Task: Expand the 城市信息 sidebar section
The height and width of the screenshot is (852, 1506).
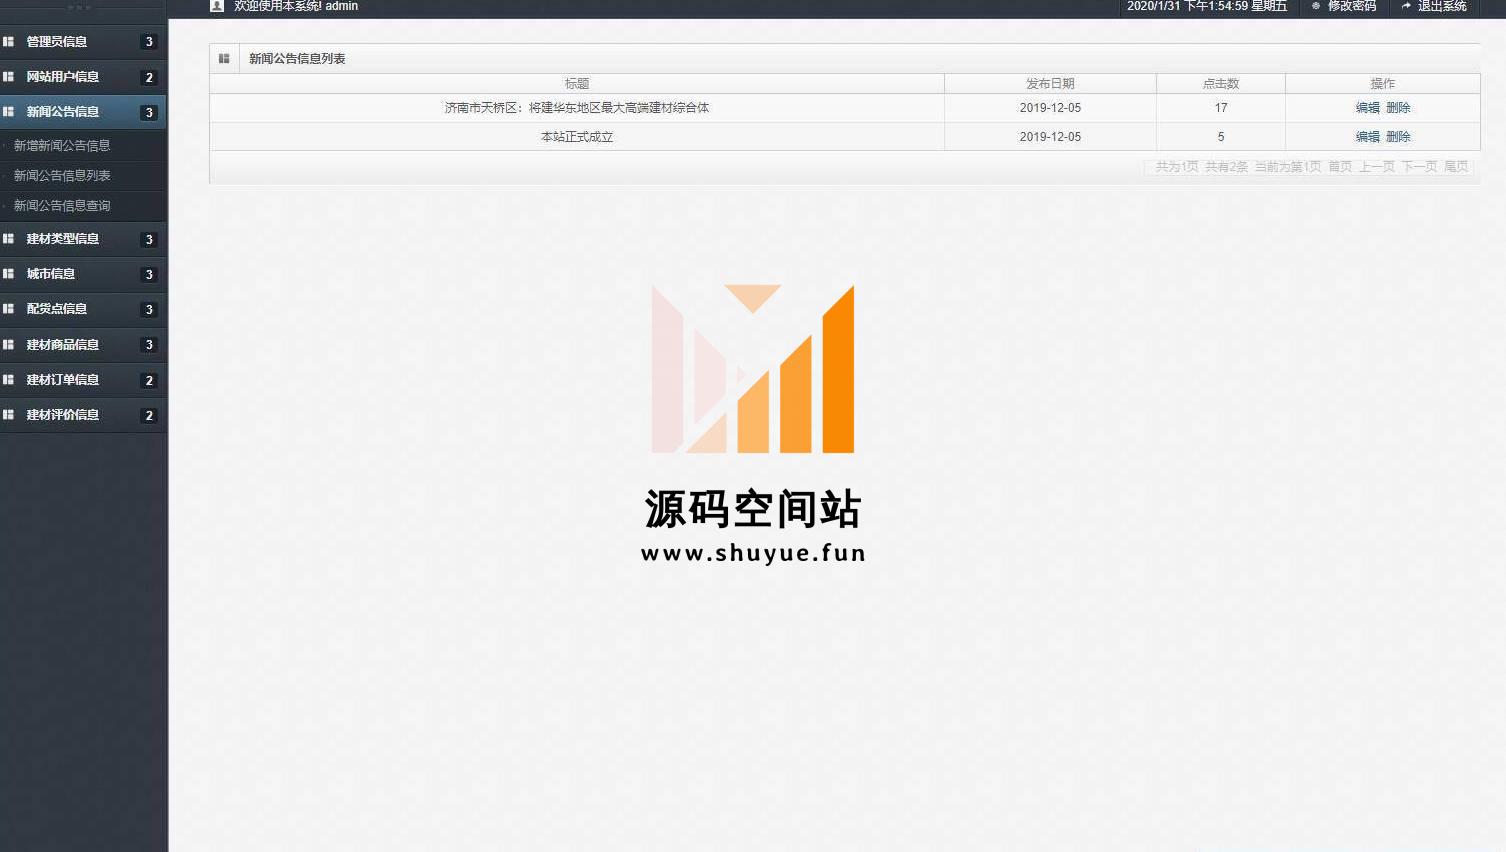Action: coord(83,274)
